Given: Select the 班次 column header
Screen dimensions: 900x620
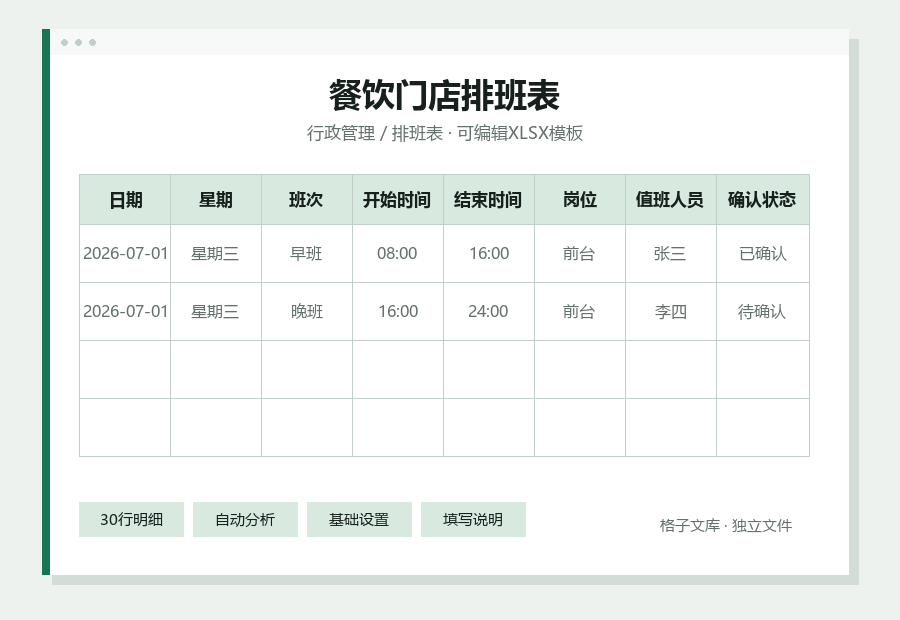Looking at the screenshot, I should (307, 200).
